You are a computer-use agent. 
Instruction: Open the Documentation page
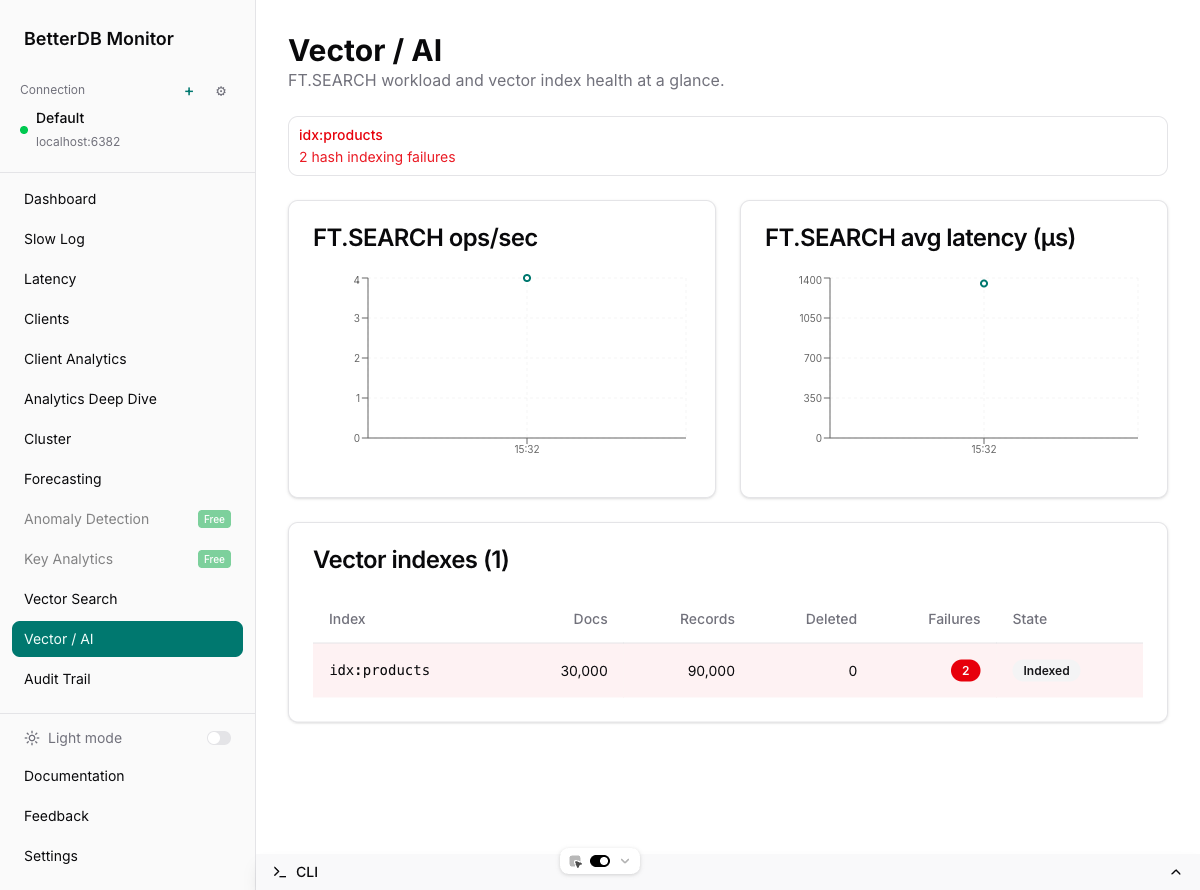click(73, 776)
